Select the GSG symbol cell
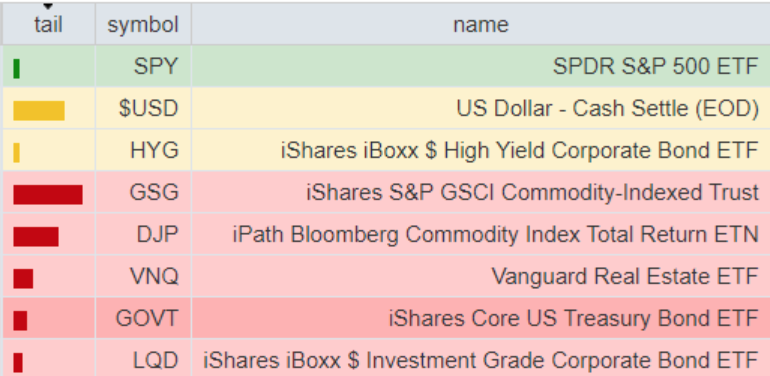The height and width of the screenshot is (376, 770). click(143, 192)
